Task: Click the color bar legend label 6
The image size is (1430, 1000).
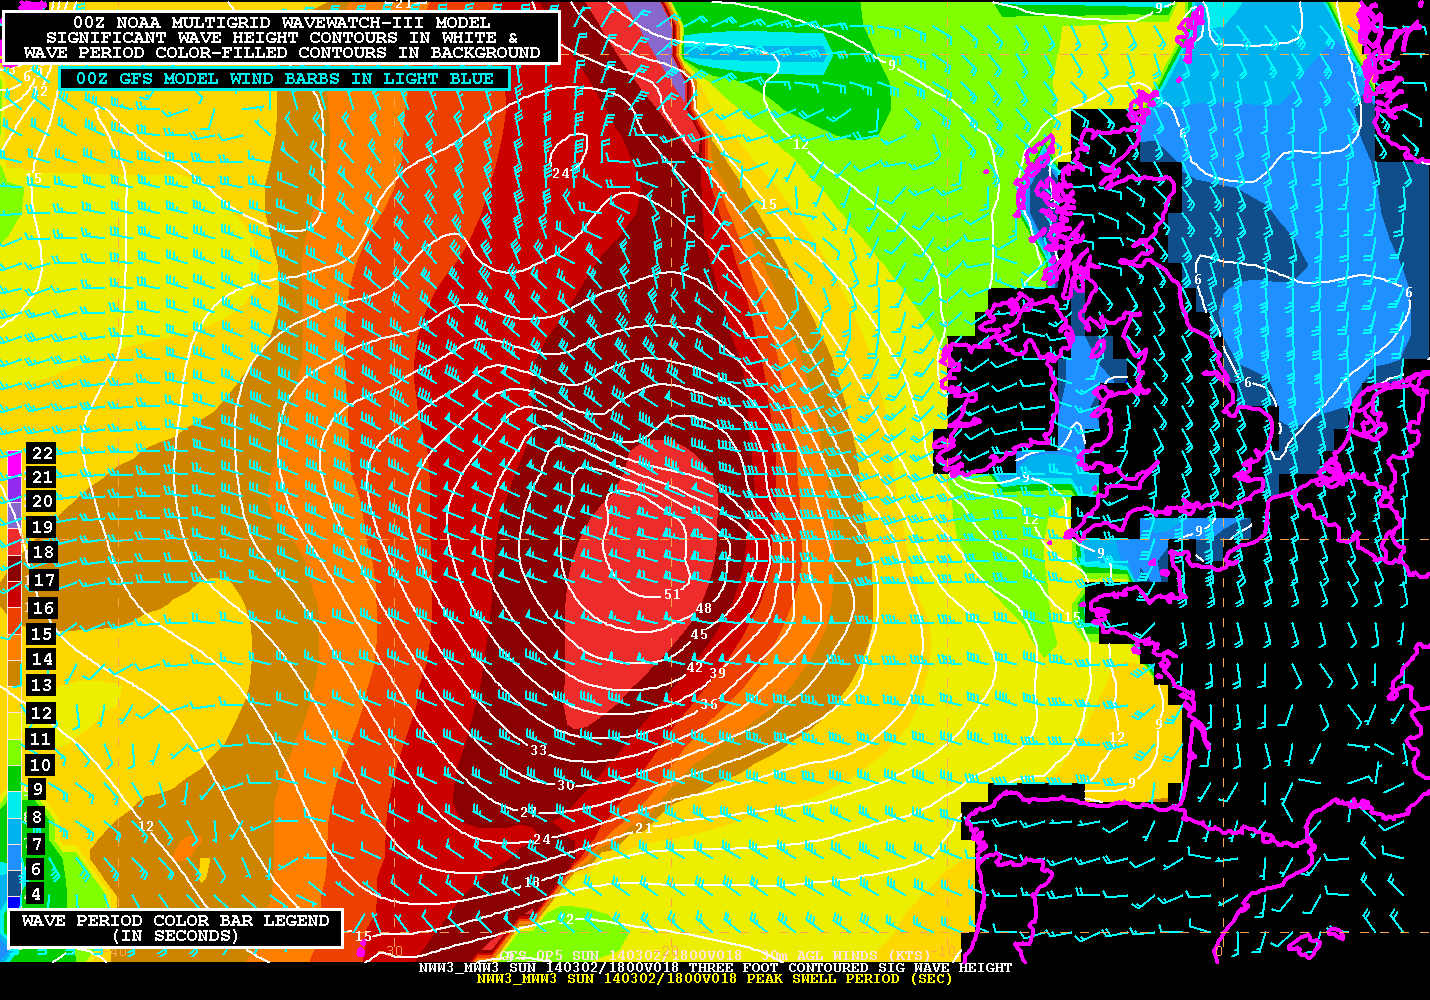Action: 36,869
